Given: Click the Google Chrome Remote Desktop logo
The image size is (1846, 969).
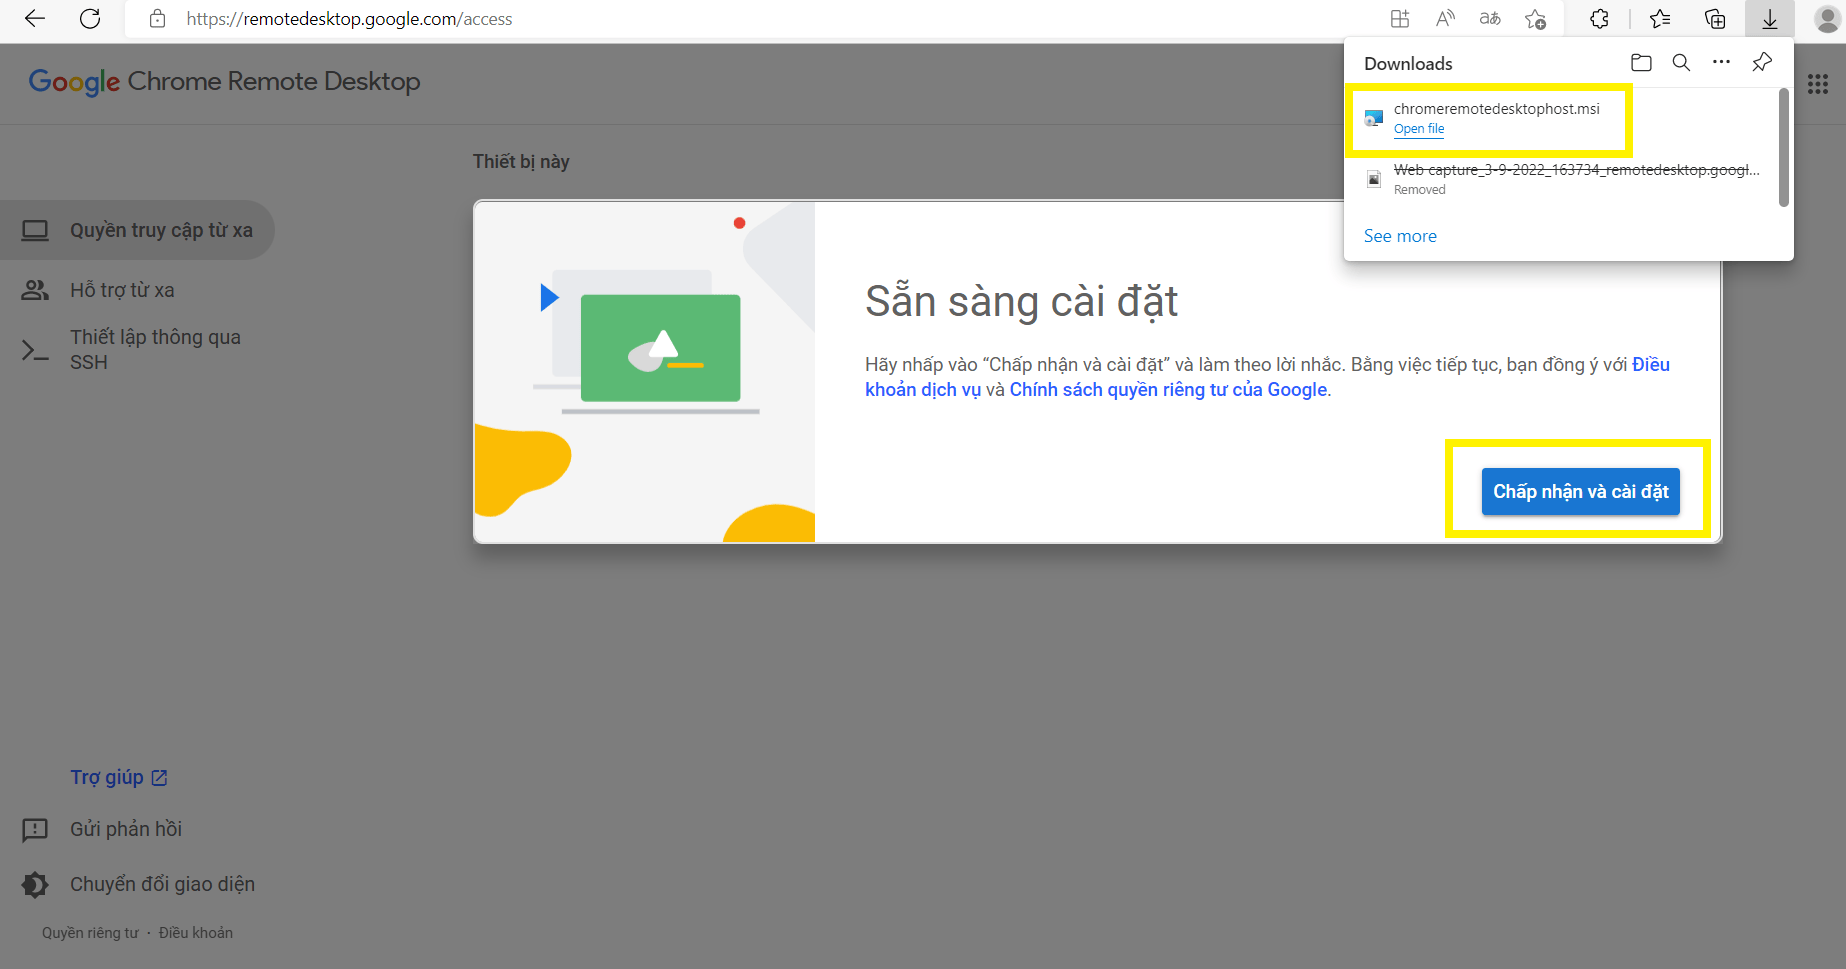Looking at the screenshot, I should 224,82.
